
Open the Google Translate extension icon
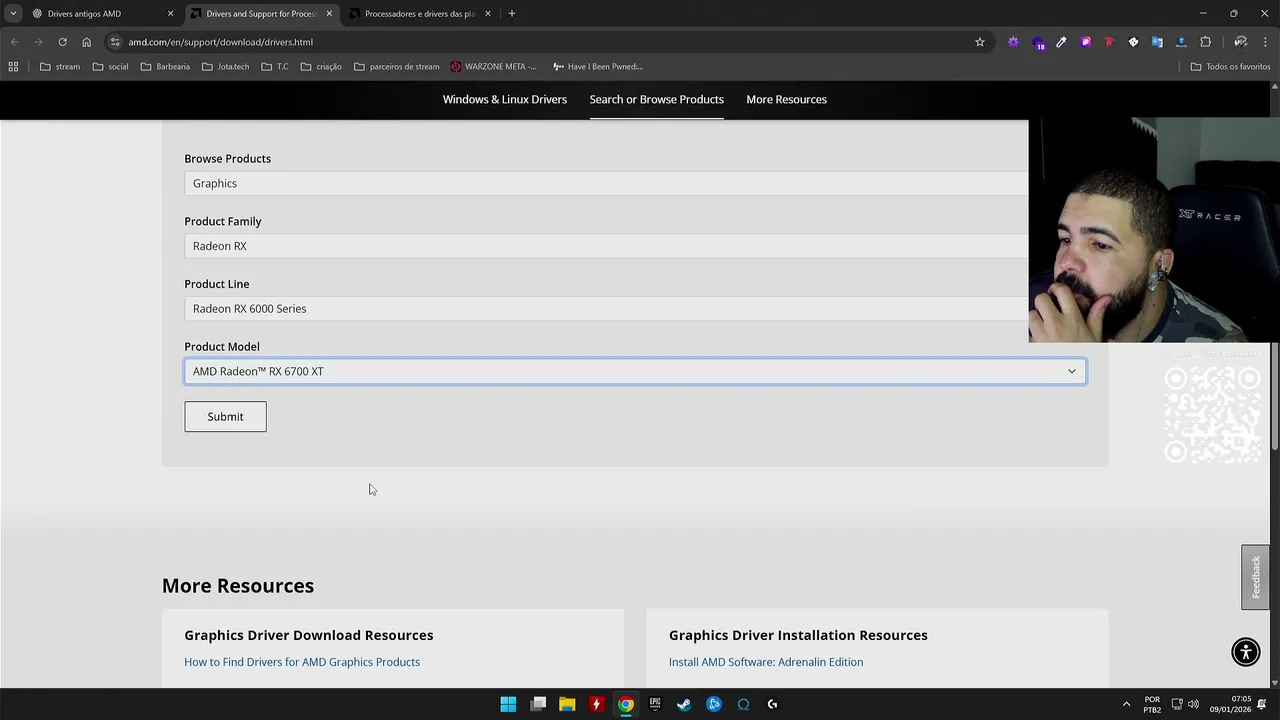point(1157,42)
